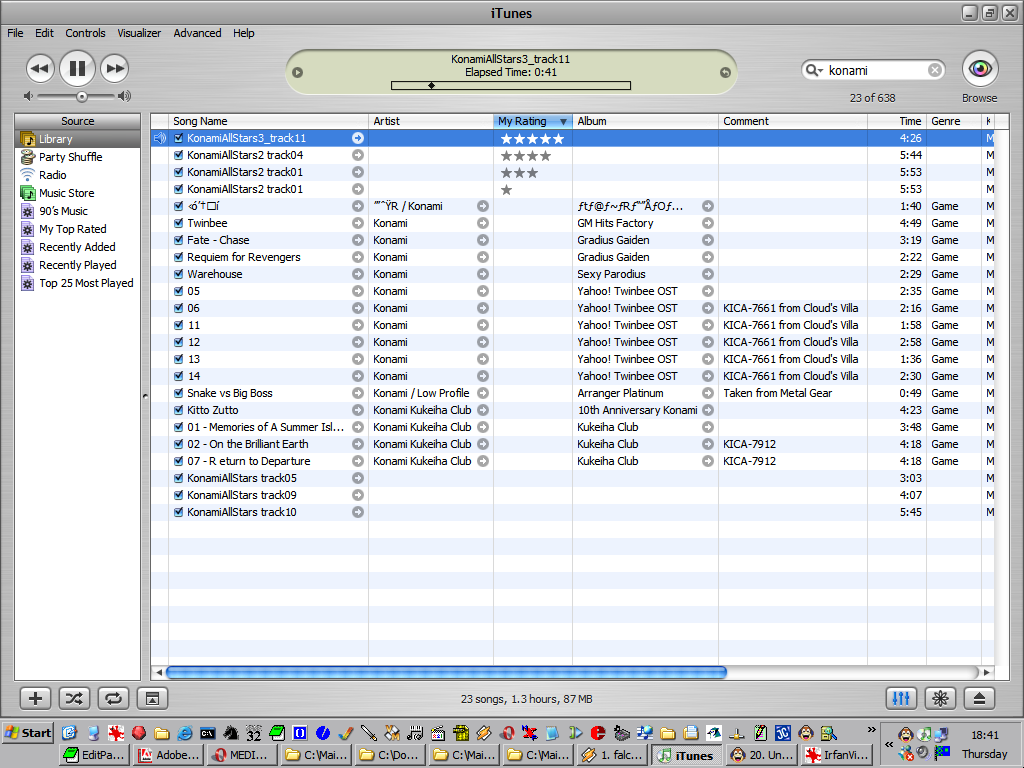This screenshot has width=1024, height=768.
Task: Open the Help menu
Action: pos(244,33)
